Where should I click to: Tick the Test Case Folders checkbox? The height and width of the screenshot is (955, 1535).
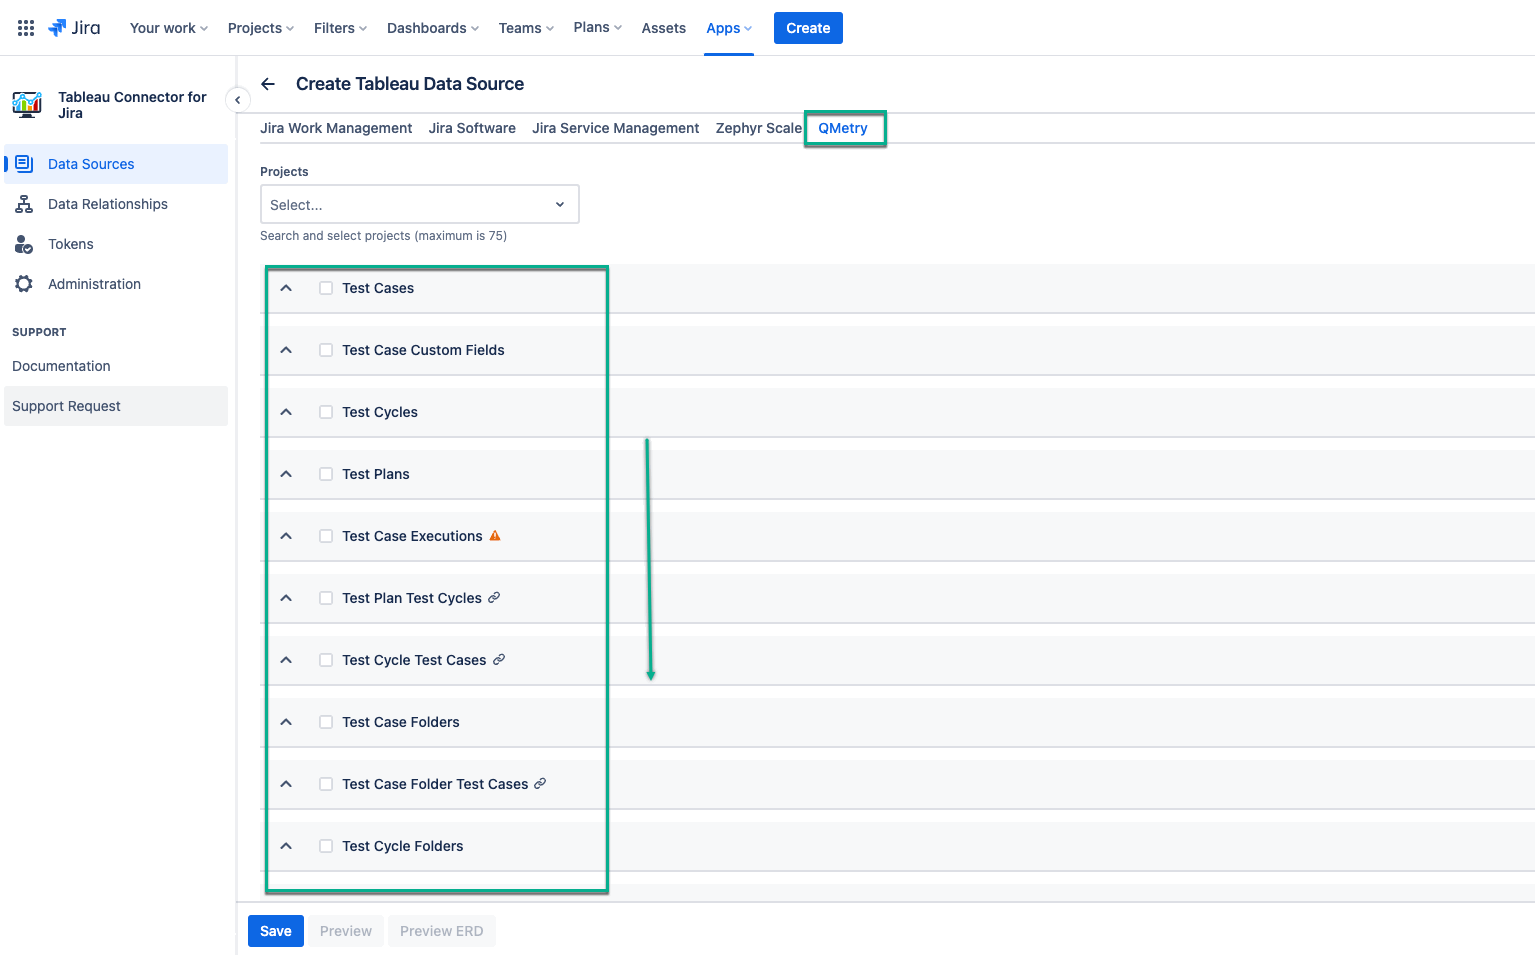point(326,722)
